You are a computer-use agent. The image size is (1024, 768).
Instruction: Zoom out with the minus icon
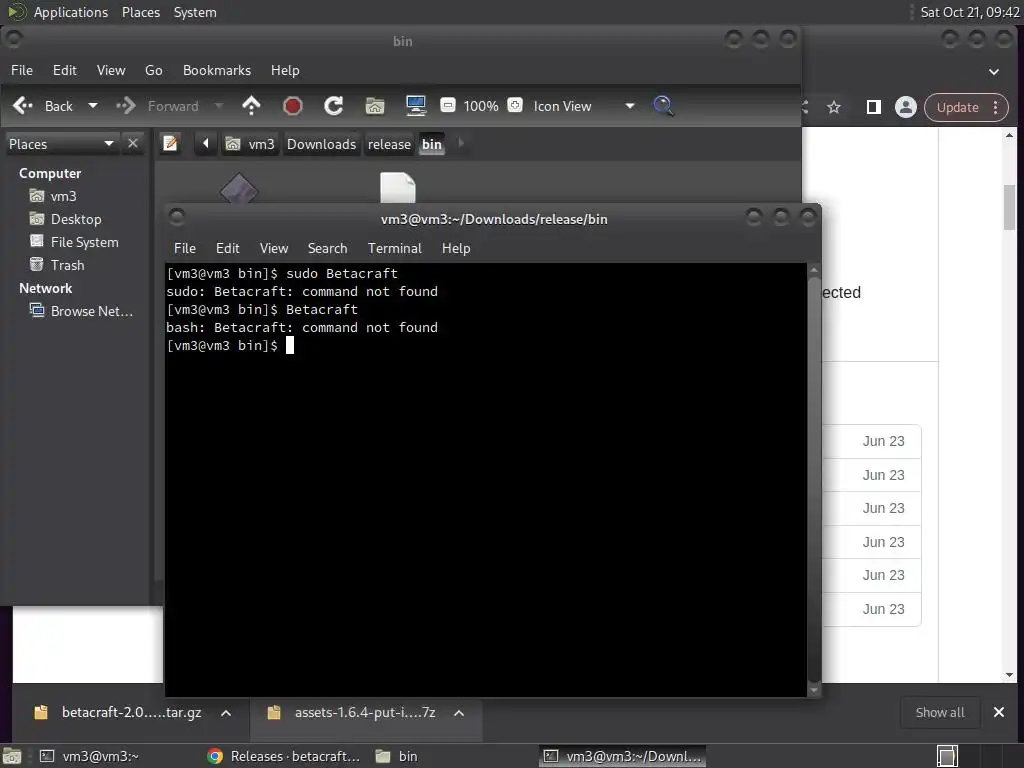(448, 105)
